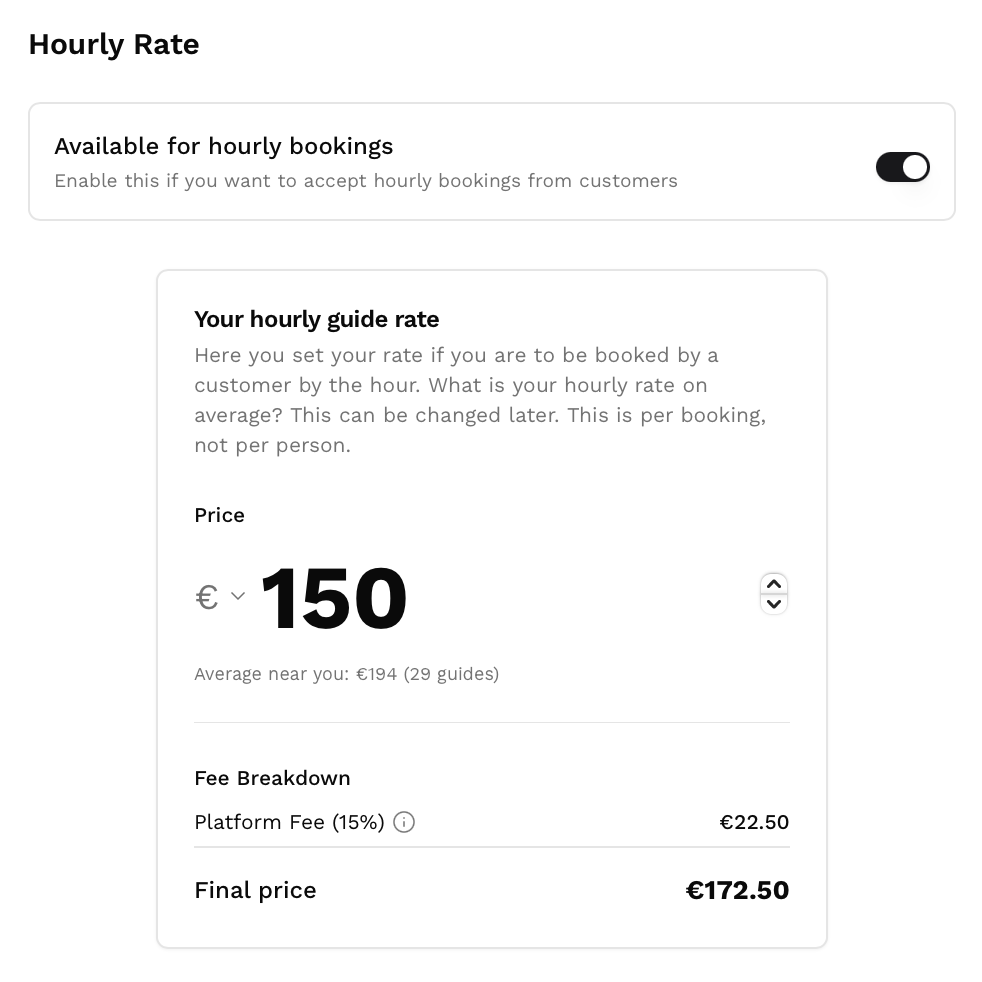Click the Final price amount €172.50

pyautogui.click(x=737, y=889)
